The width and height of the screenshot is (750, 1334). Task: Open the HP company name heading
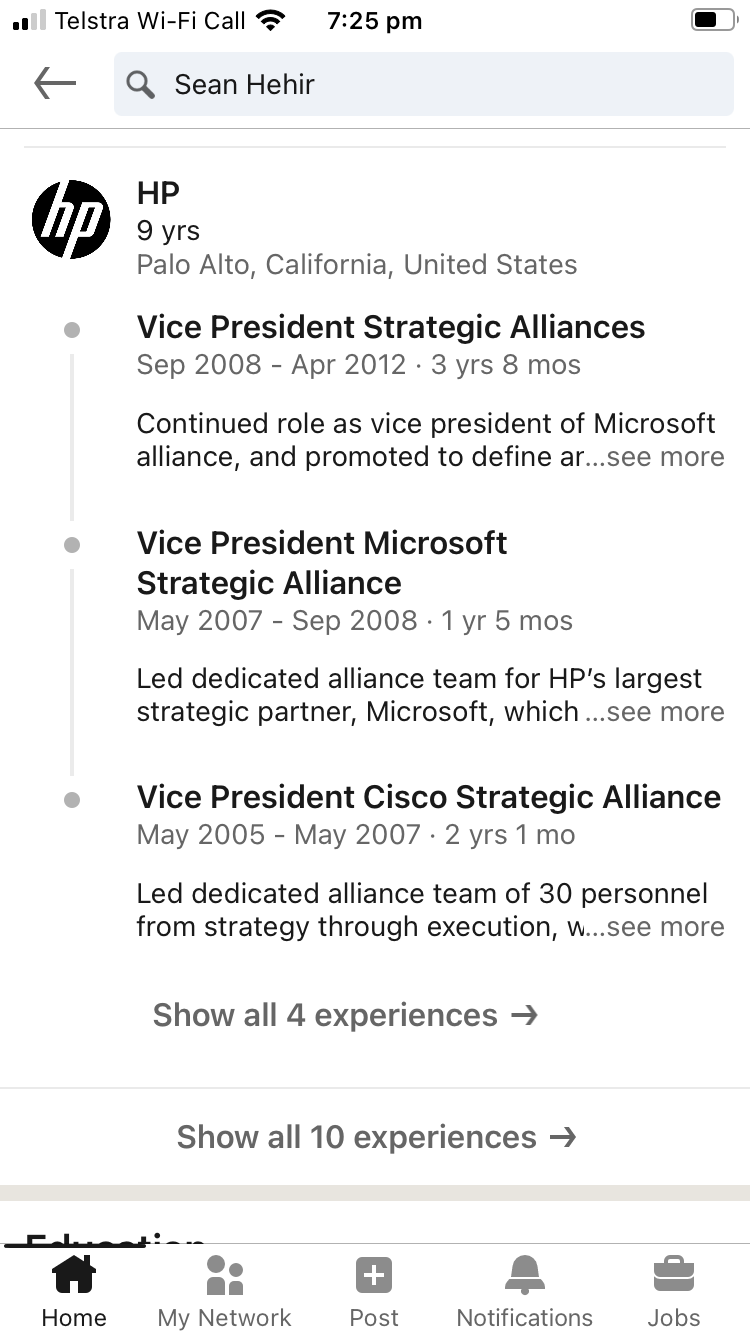tap(158, 192)
